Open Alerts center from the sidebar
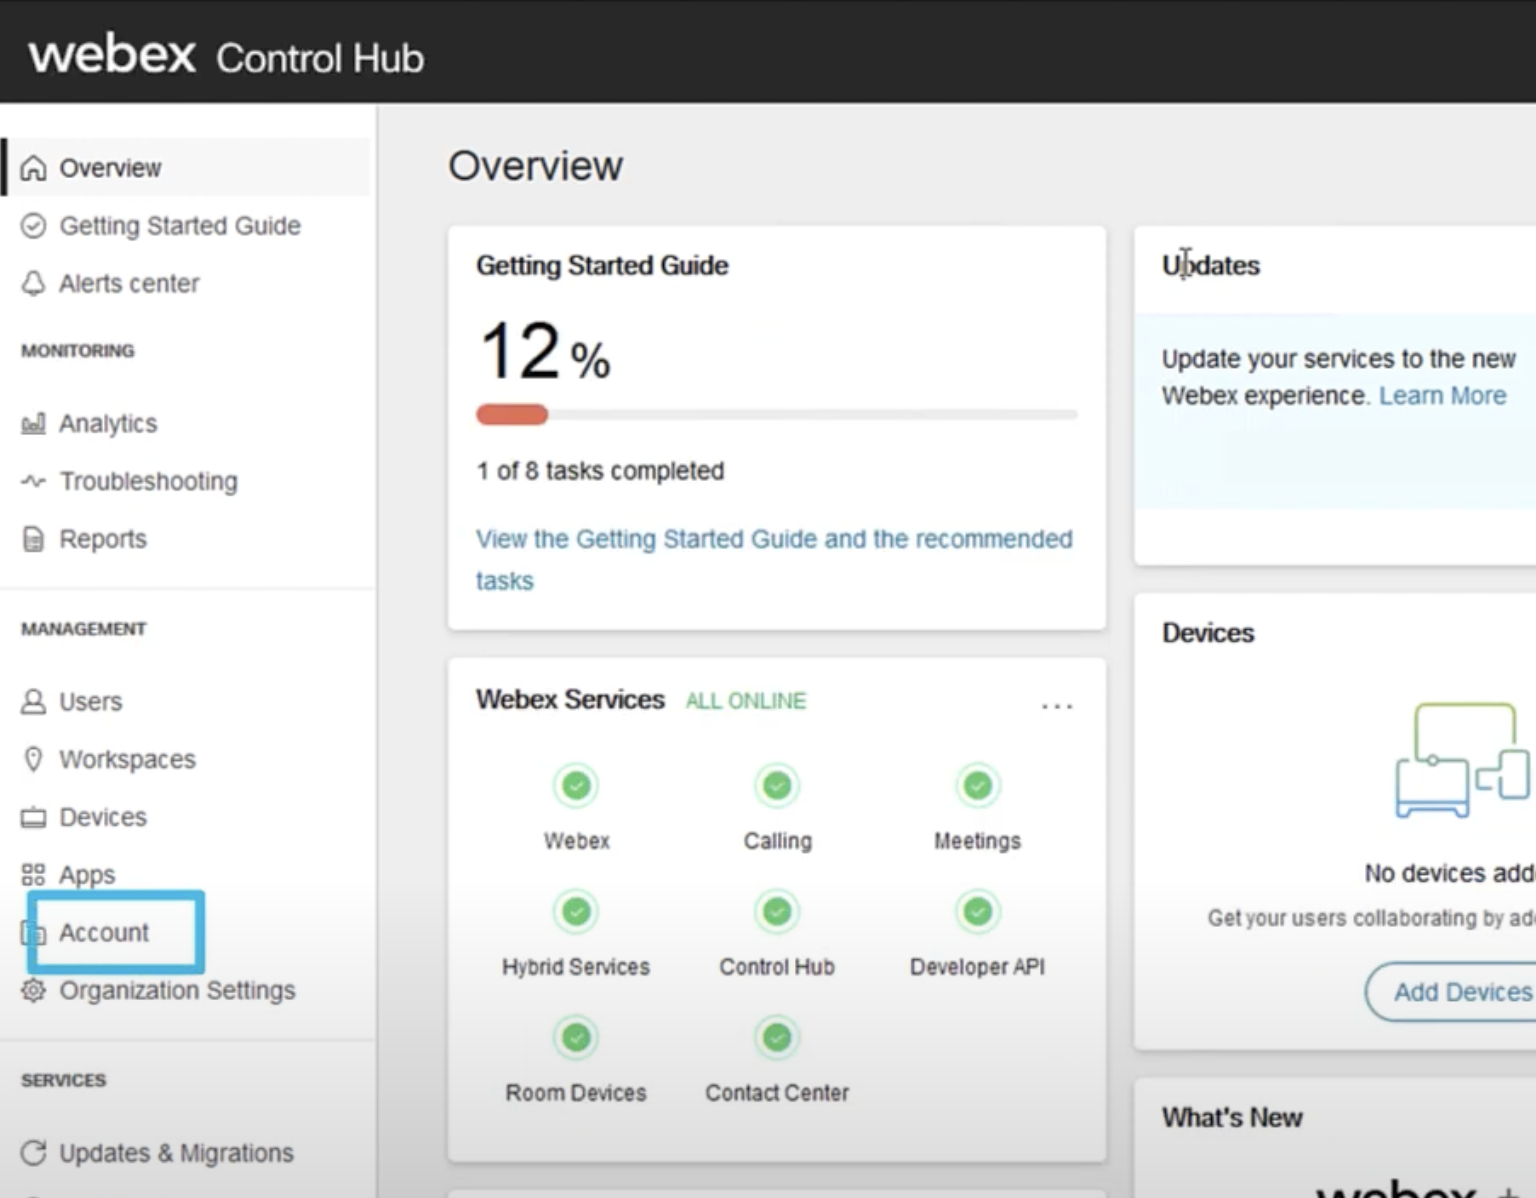This screenshot has width=1536, height=1198. [129, 284]
